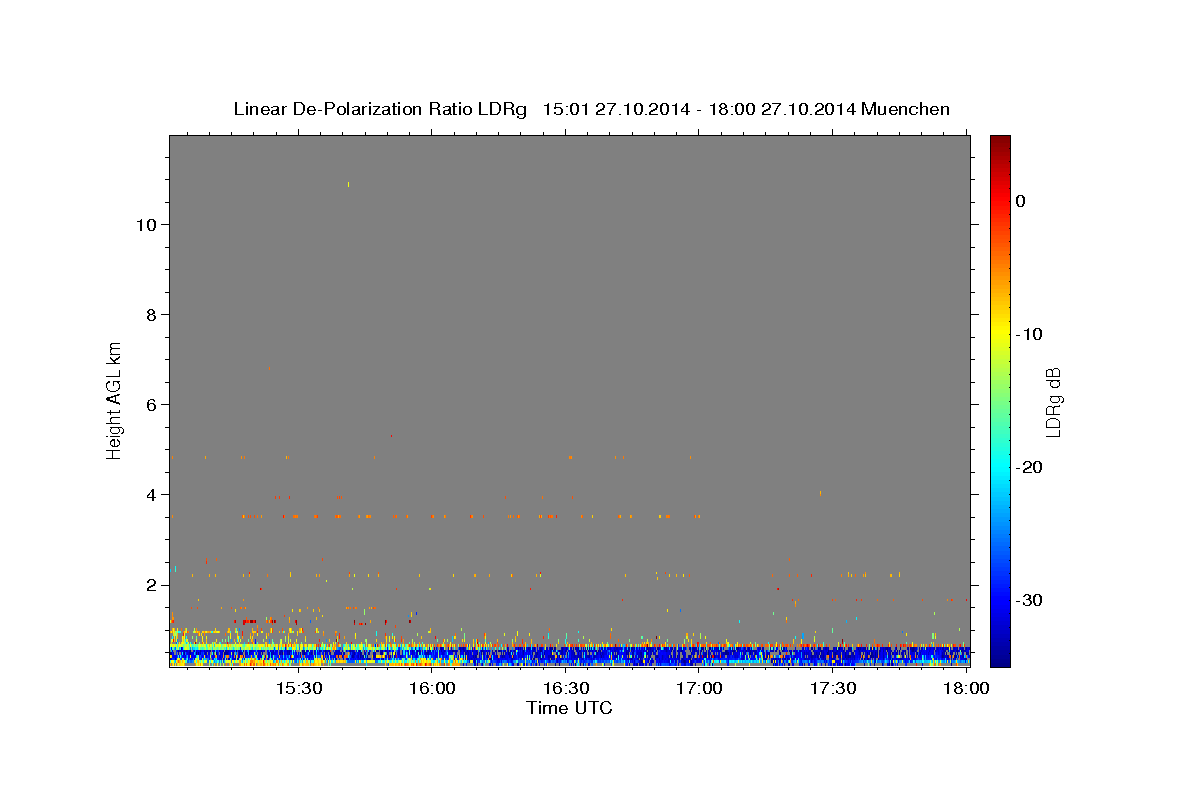
Task: Click the dark blue bottom of colorbar
Action: point(1000,657)
